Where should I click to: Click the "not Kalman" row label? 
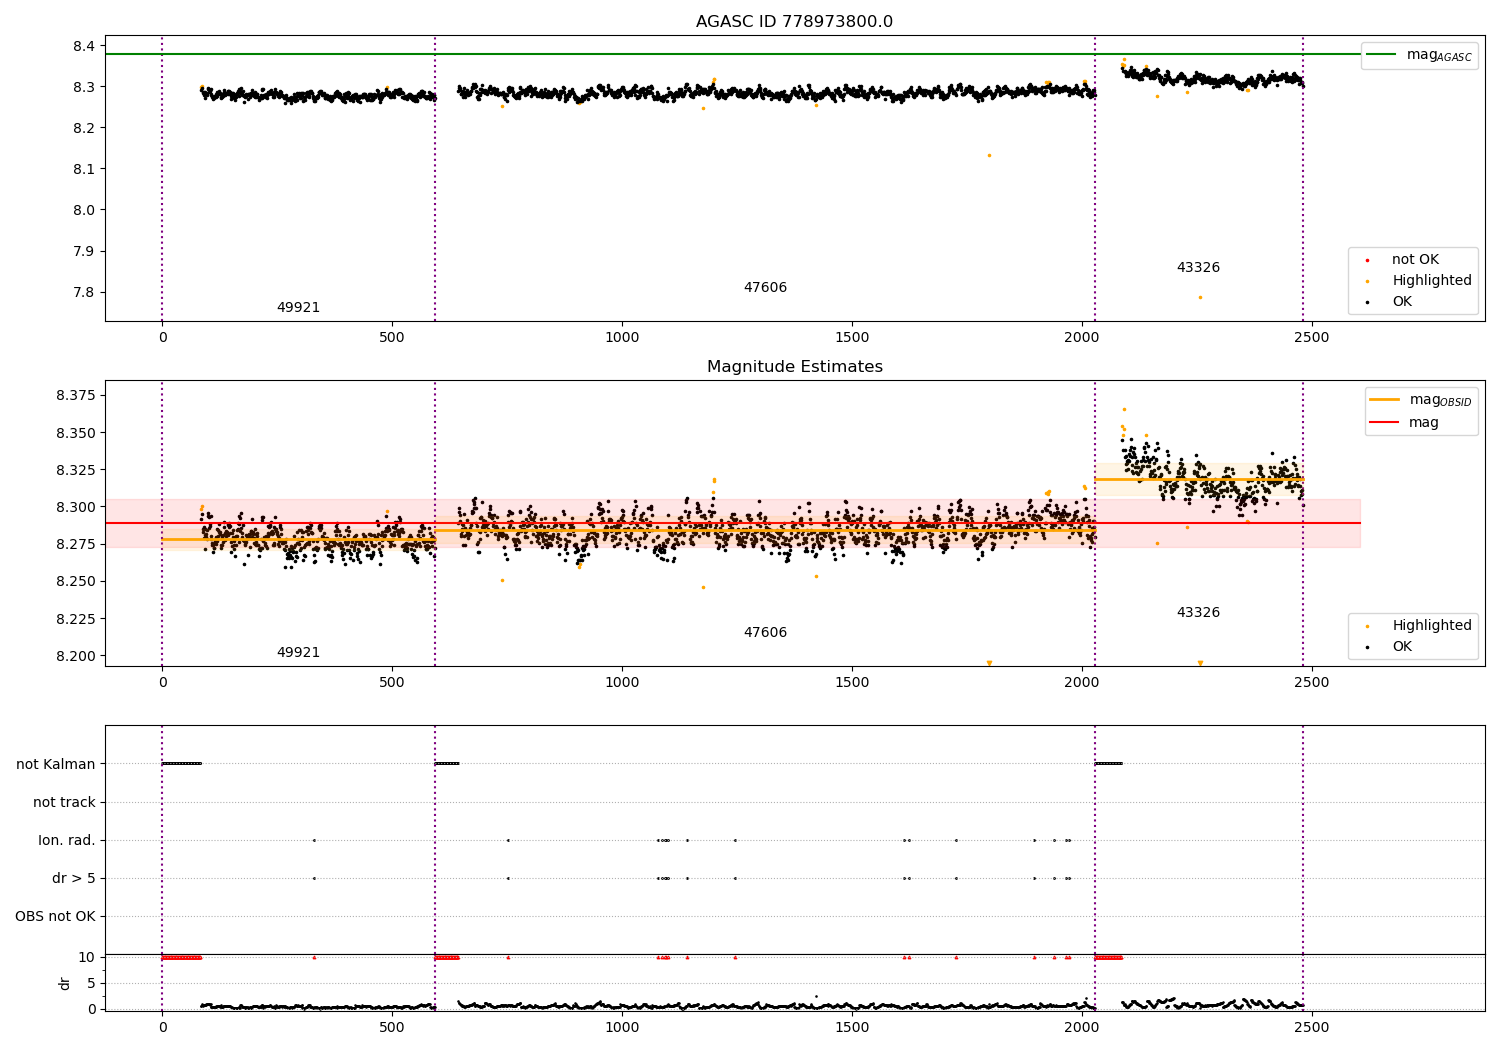click(56, 764)
